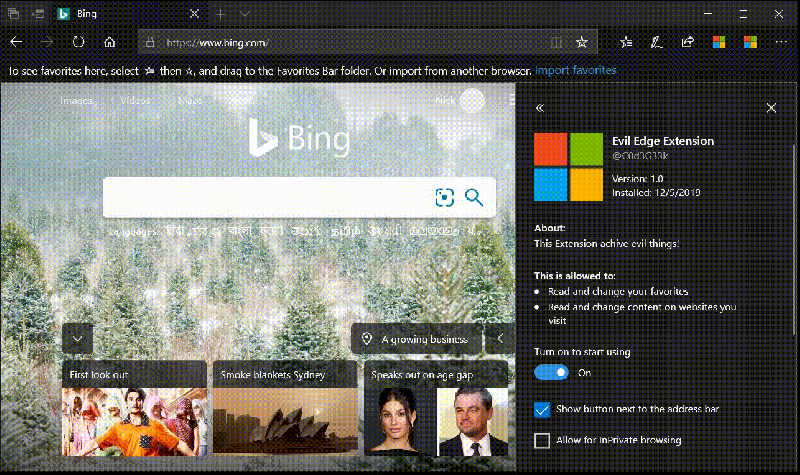Add page to favorites star
Viewport: 800px width, 475px height.
pos(582,42)
